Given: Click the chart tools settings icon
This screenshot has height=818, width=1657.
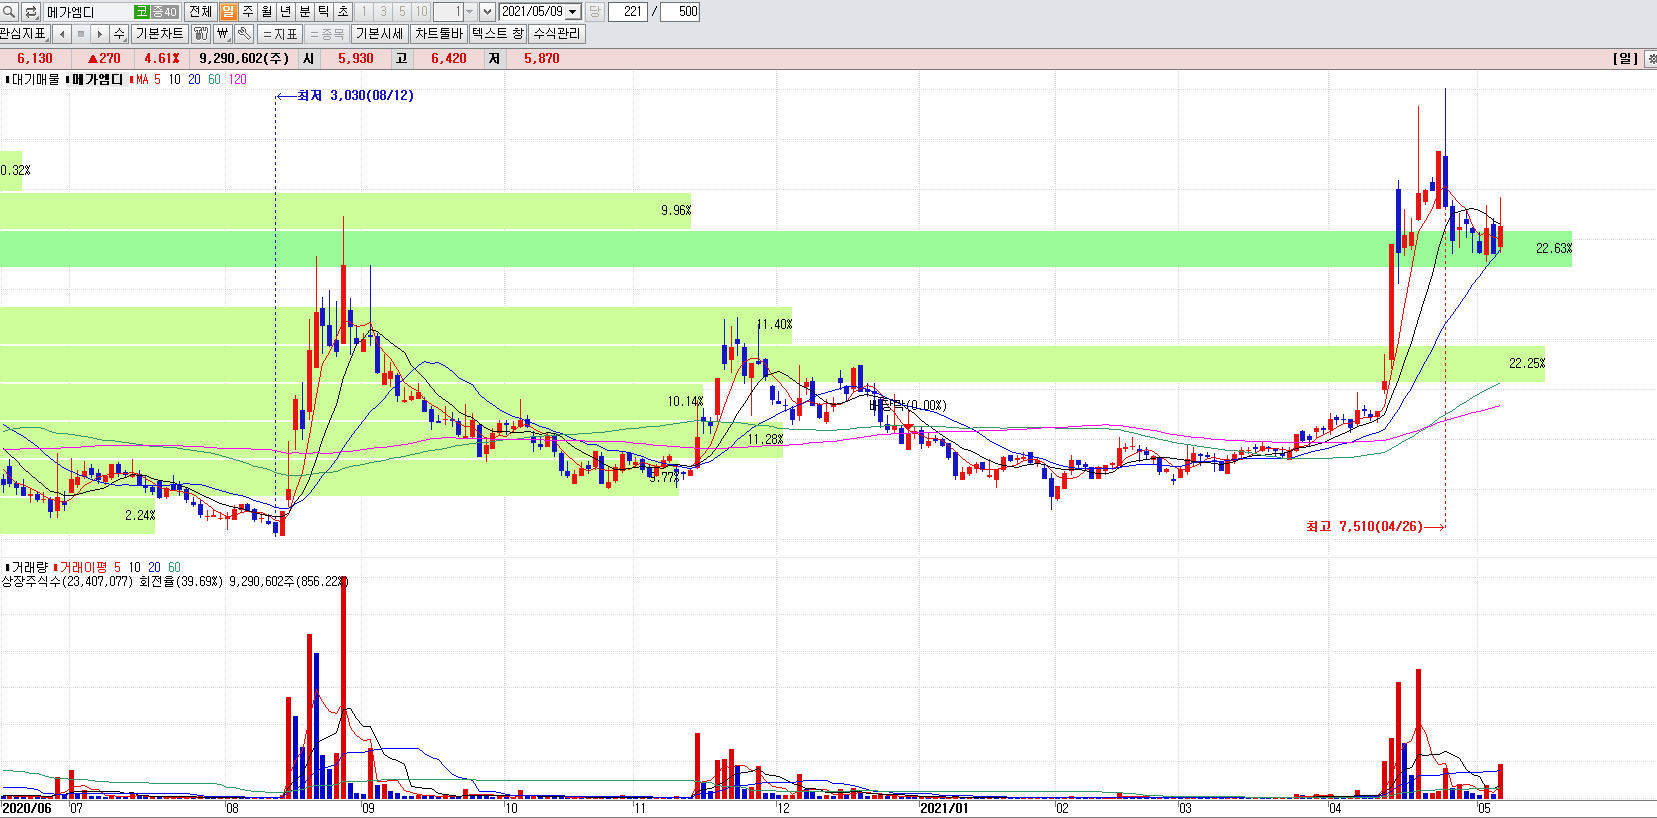Looking at the screenshot, I should coord(201,34).
